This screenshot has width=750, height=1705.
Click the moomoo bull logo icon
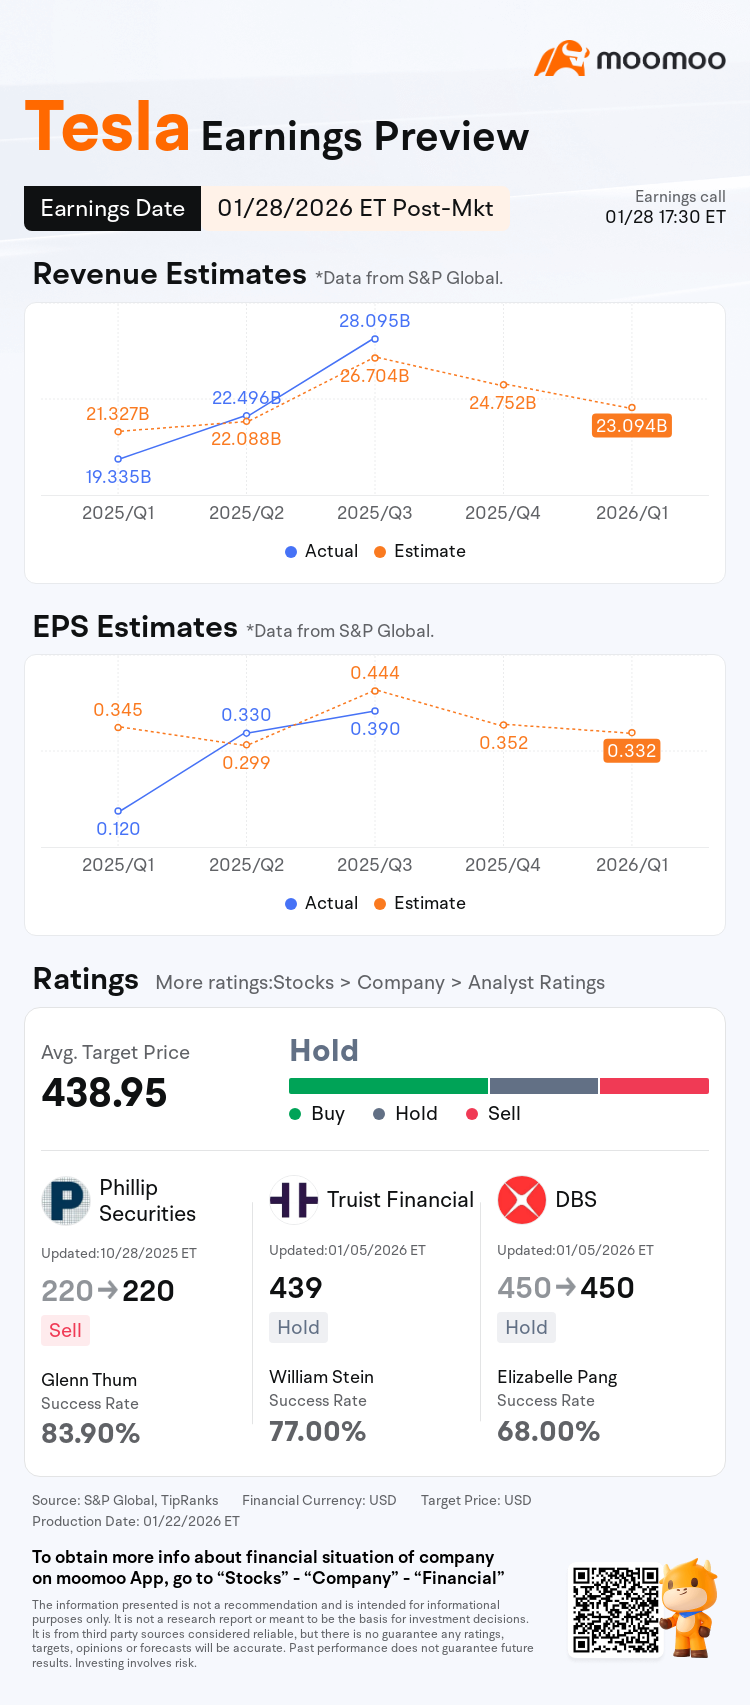point(561,59)
